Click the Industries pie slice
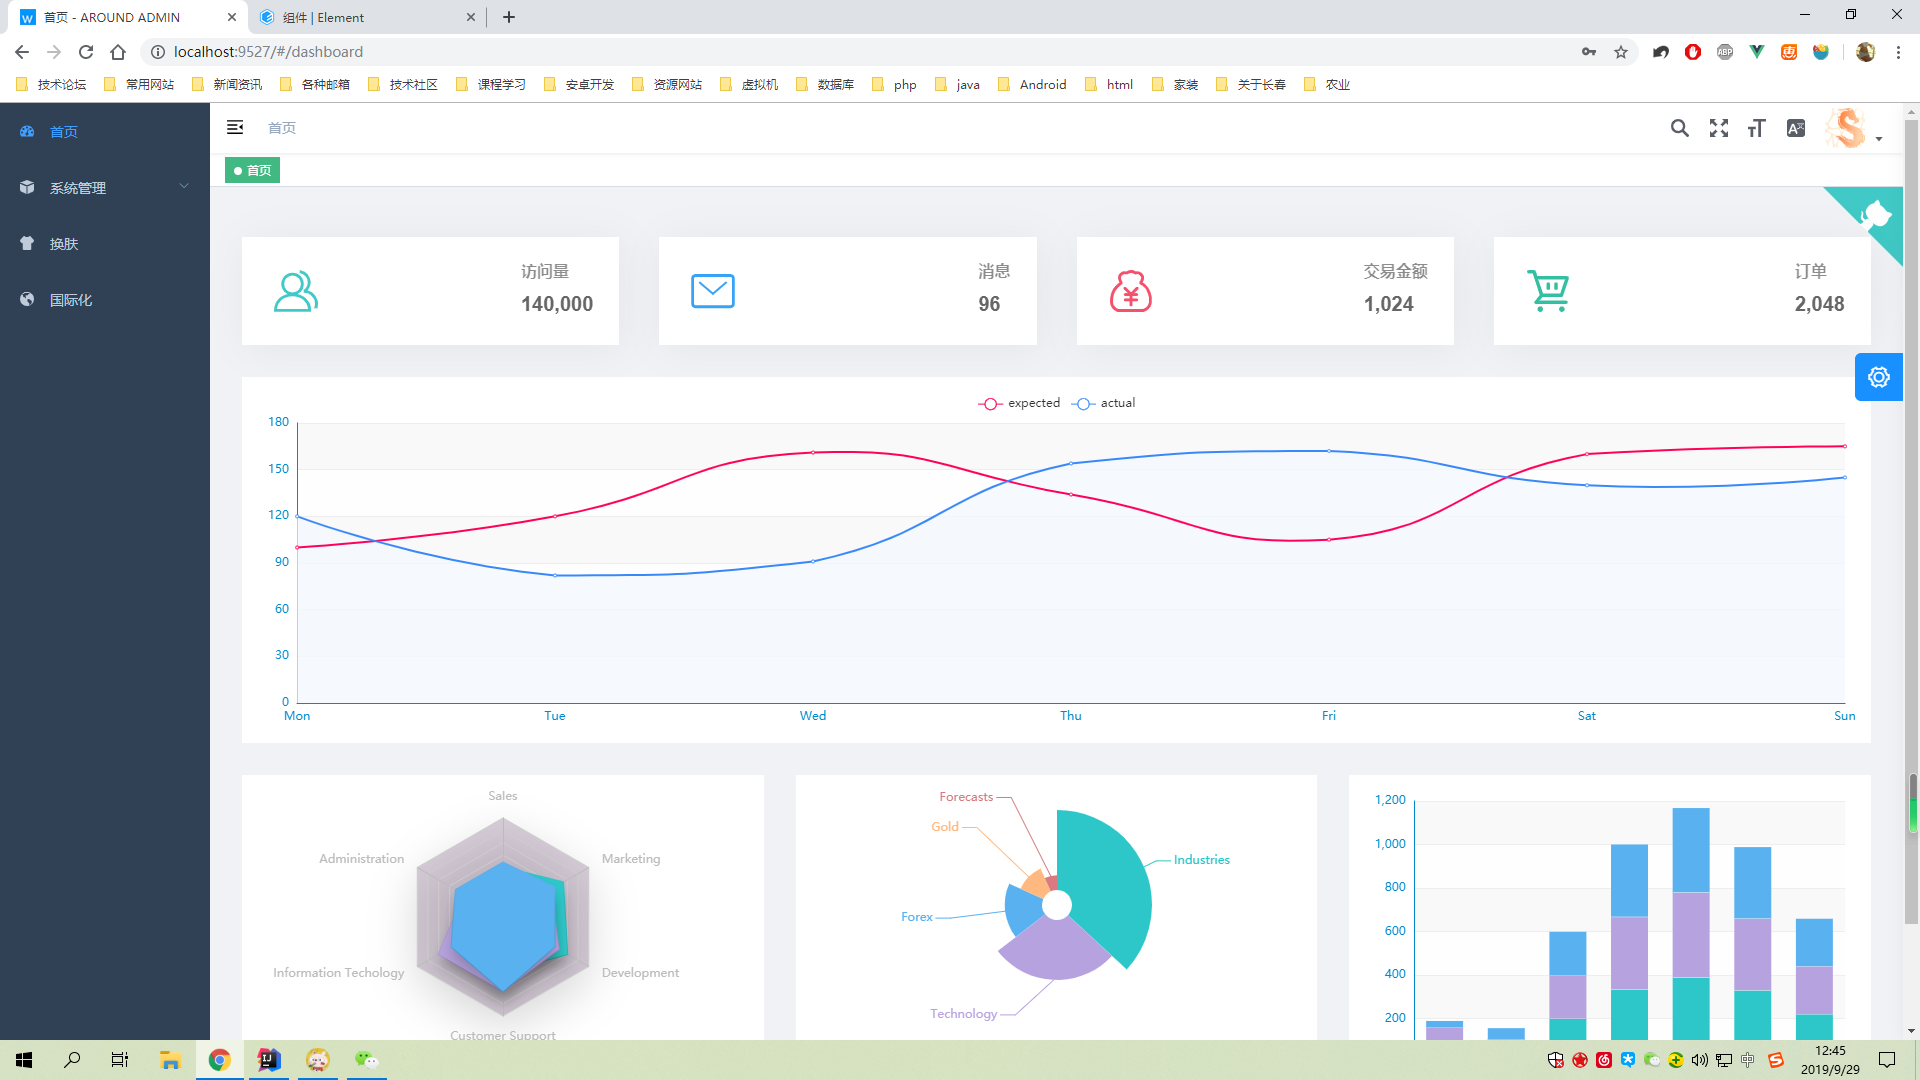Screen dimensions: 1920x1080 pyautogui.click(x=1105, y=880)
